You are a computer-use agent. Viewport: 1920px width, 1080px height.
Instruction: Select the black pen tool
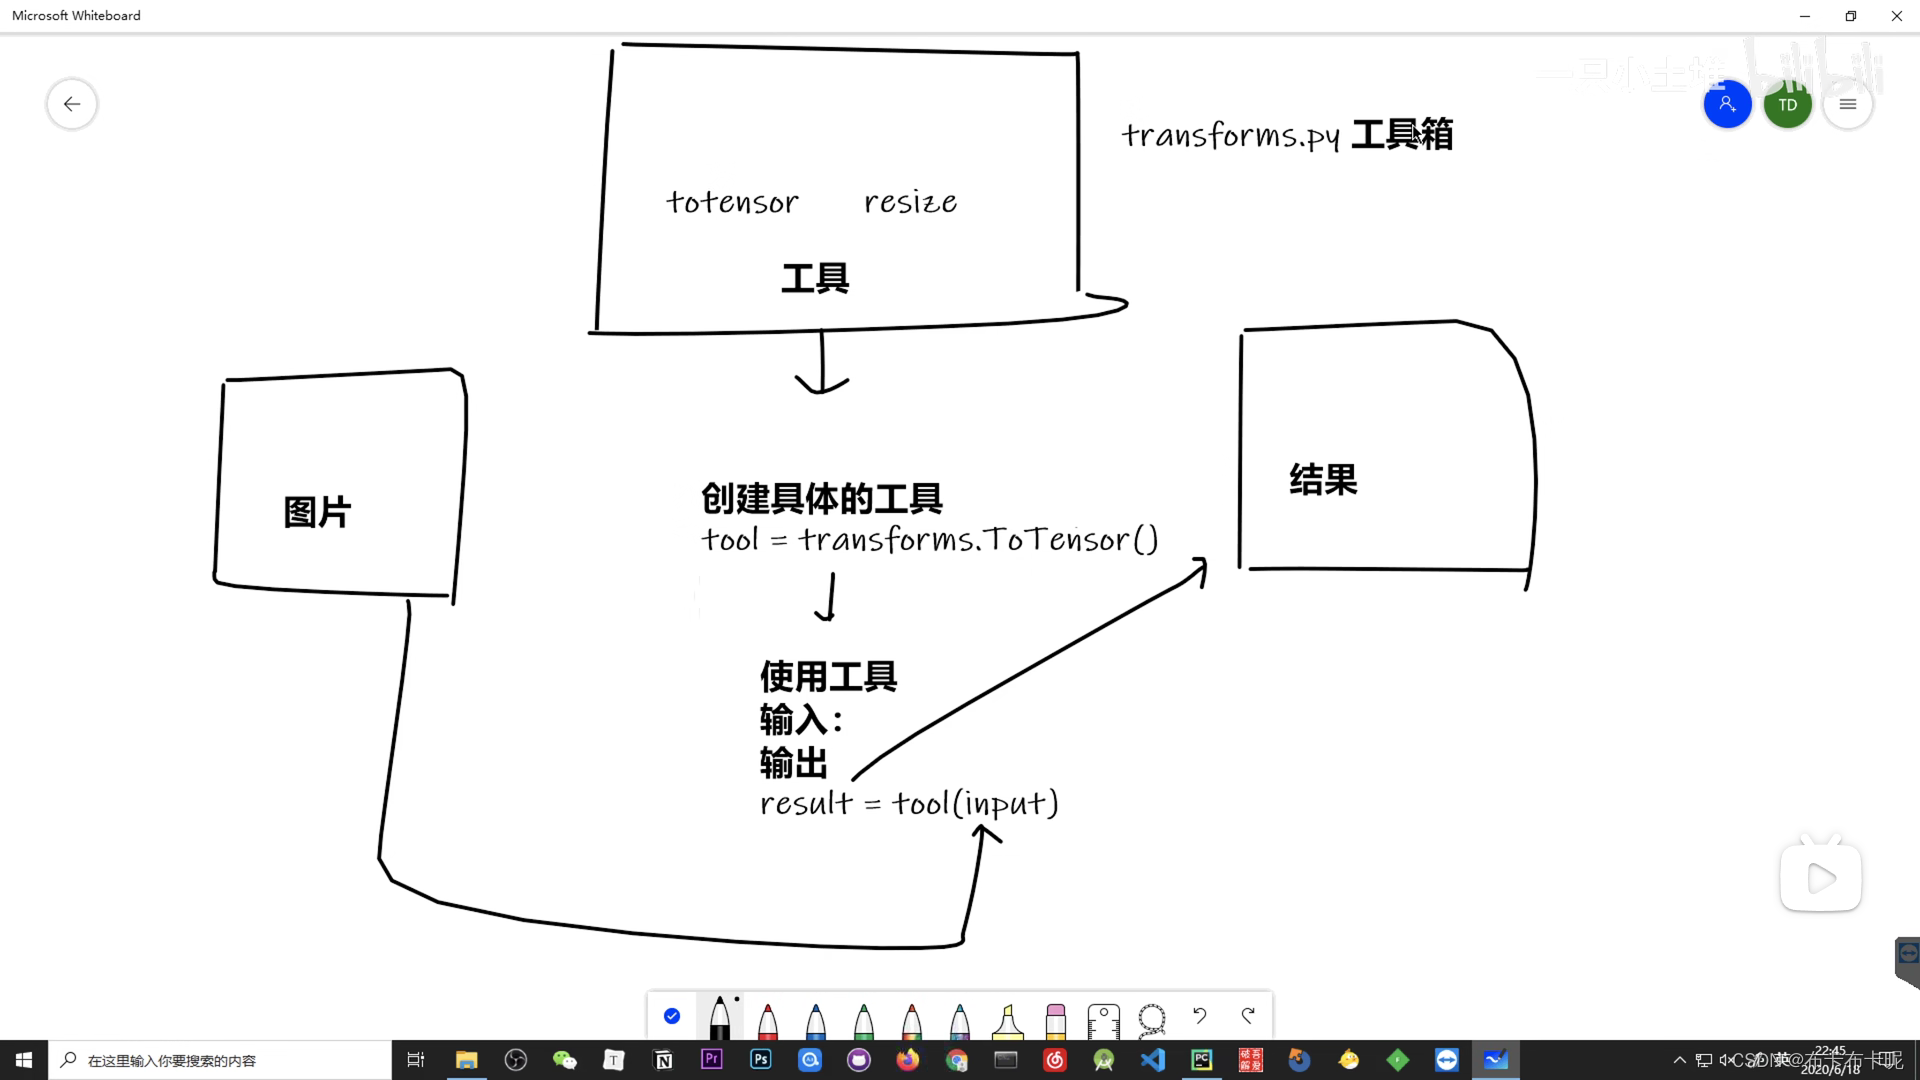click(721, 1018)
